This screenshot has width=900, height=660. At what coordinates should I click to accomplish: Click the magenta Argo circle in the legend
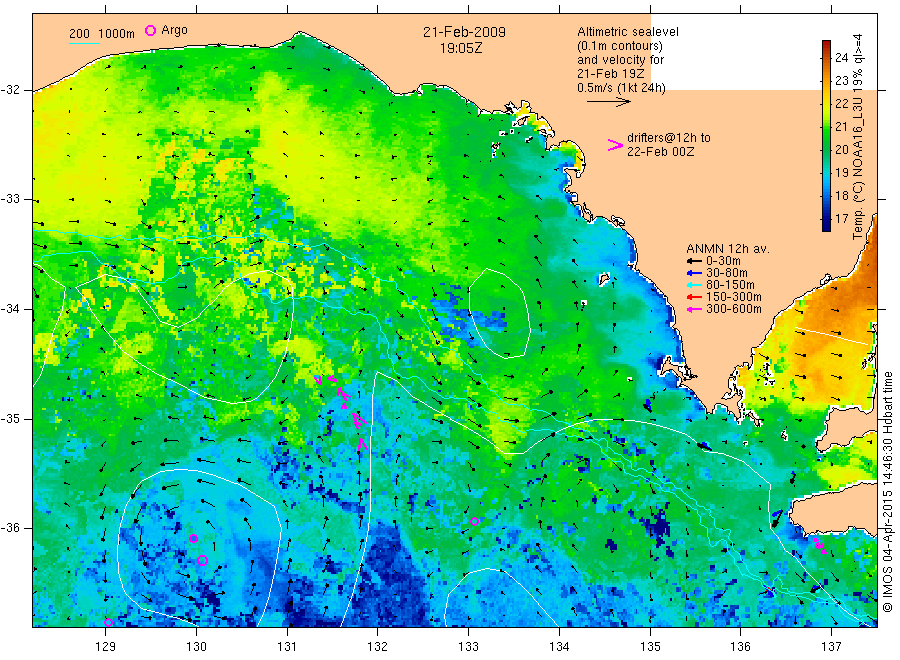[x=150, y=30]
